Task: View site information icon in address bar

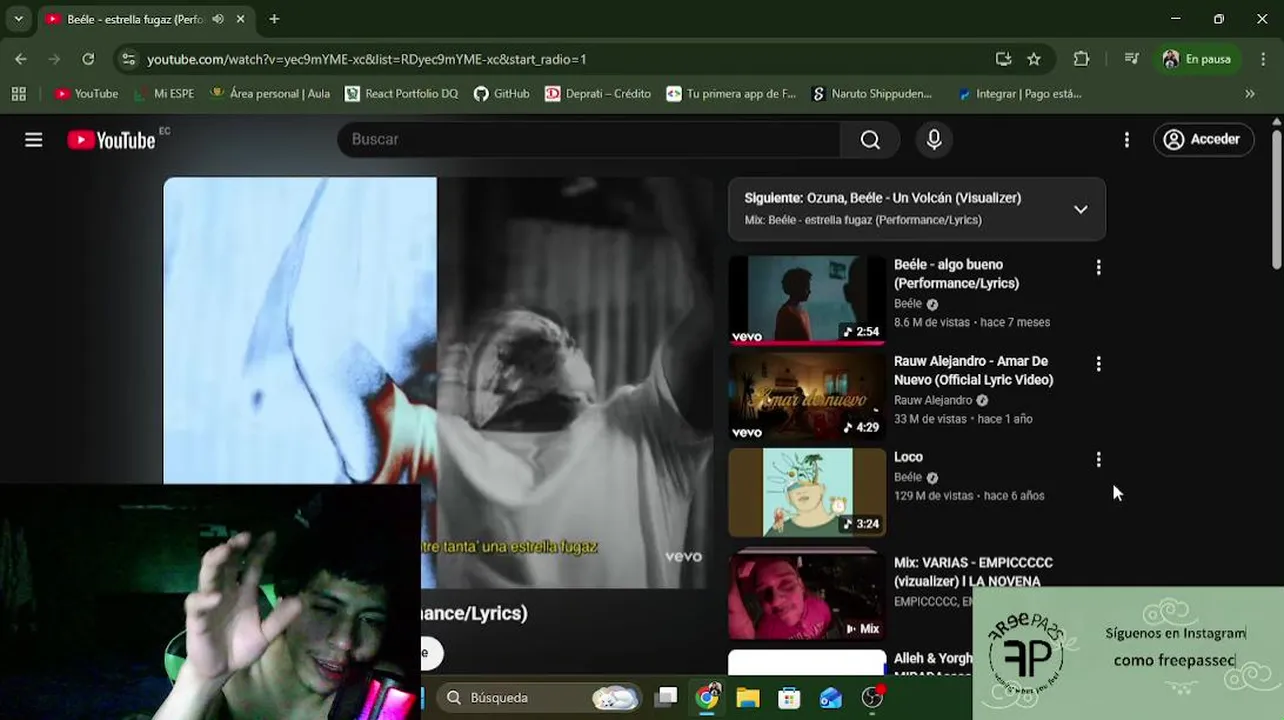Action: coord(128,59)
